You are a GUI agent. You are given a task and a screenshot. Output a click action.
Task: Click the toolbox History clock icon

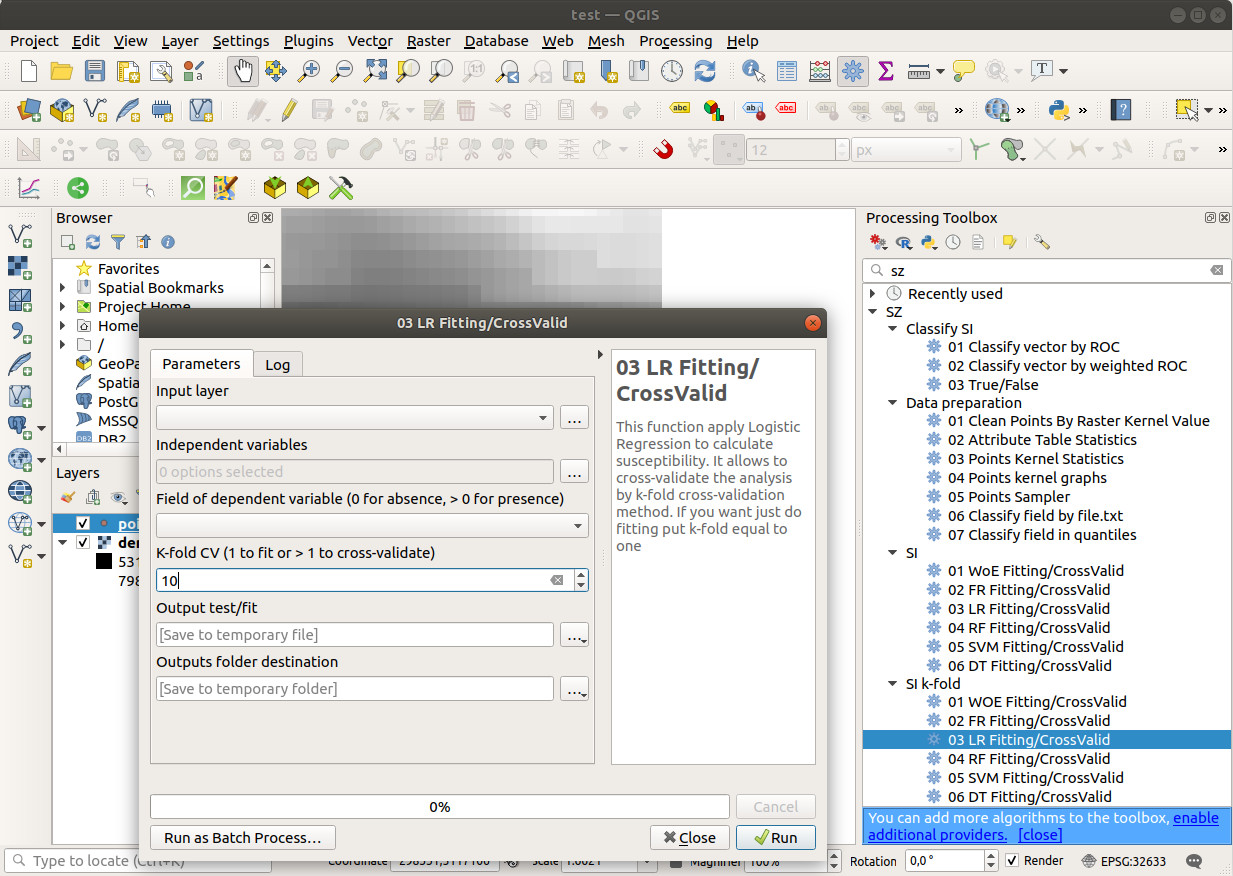coord(954,242)
